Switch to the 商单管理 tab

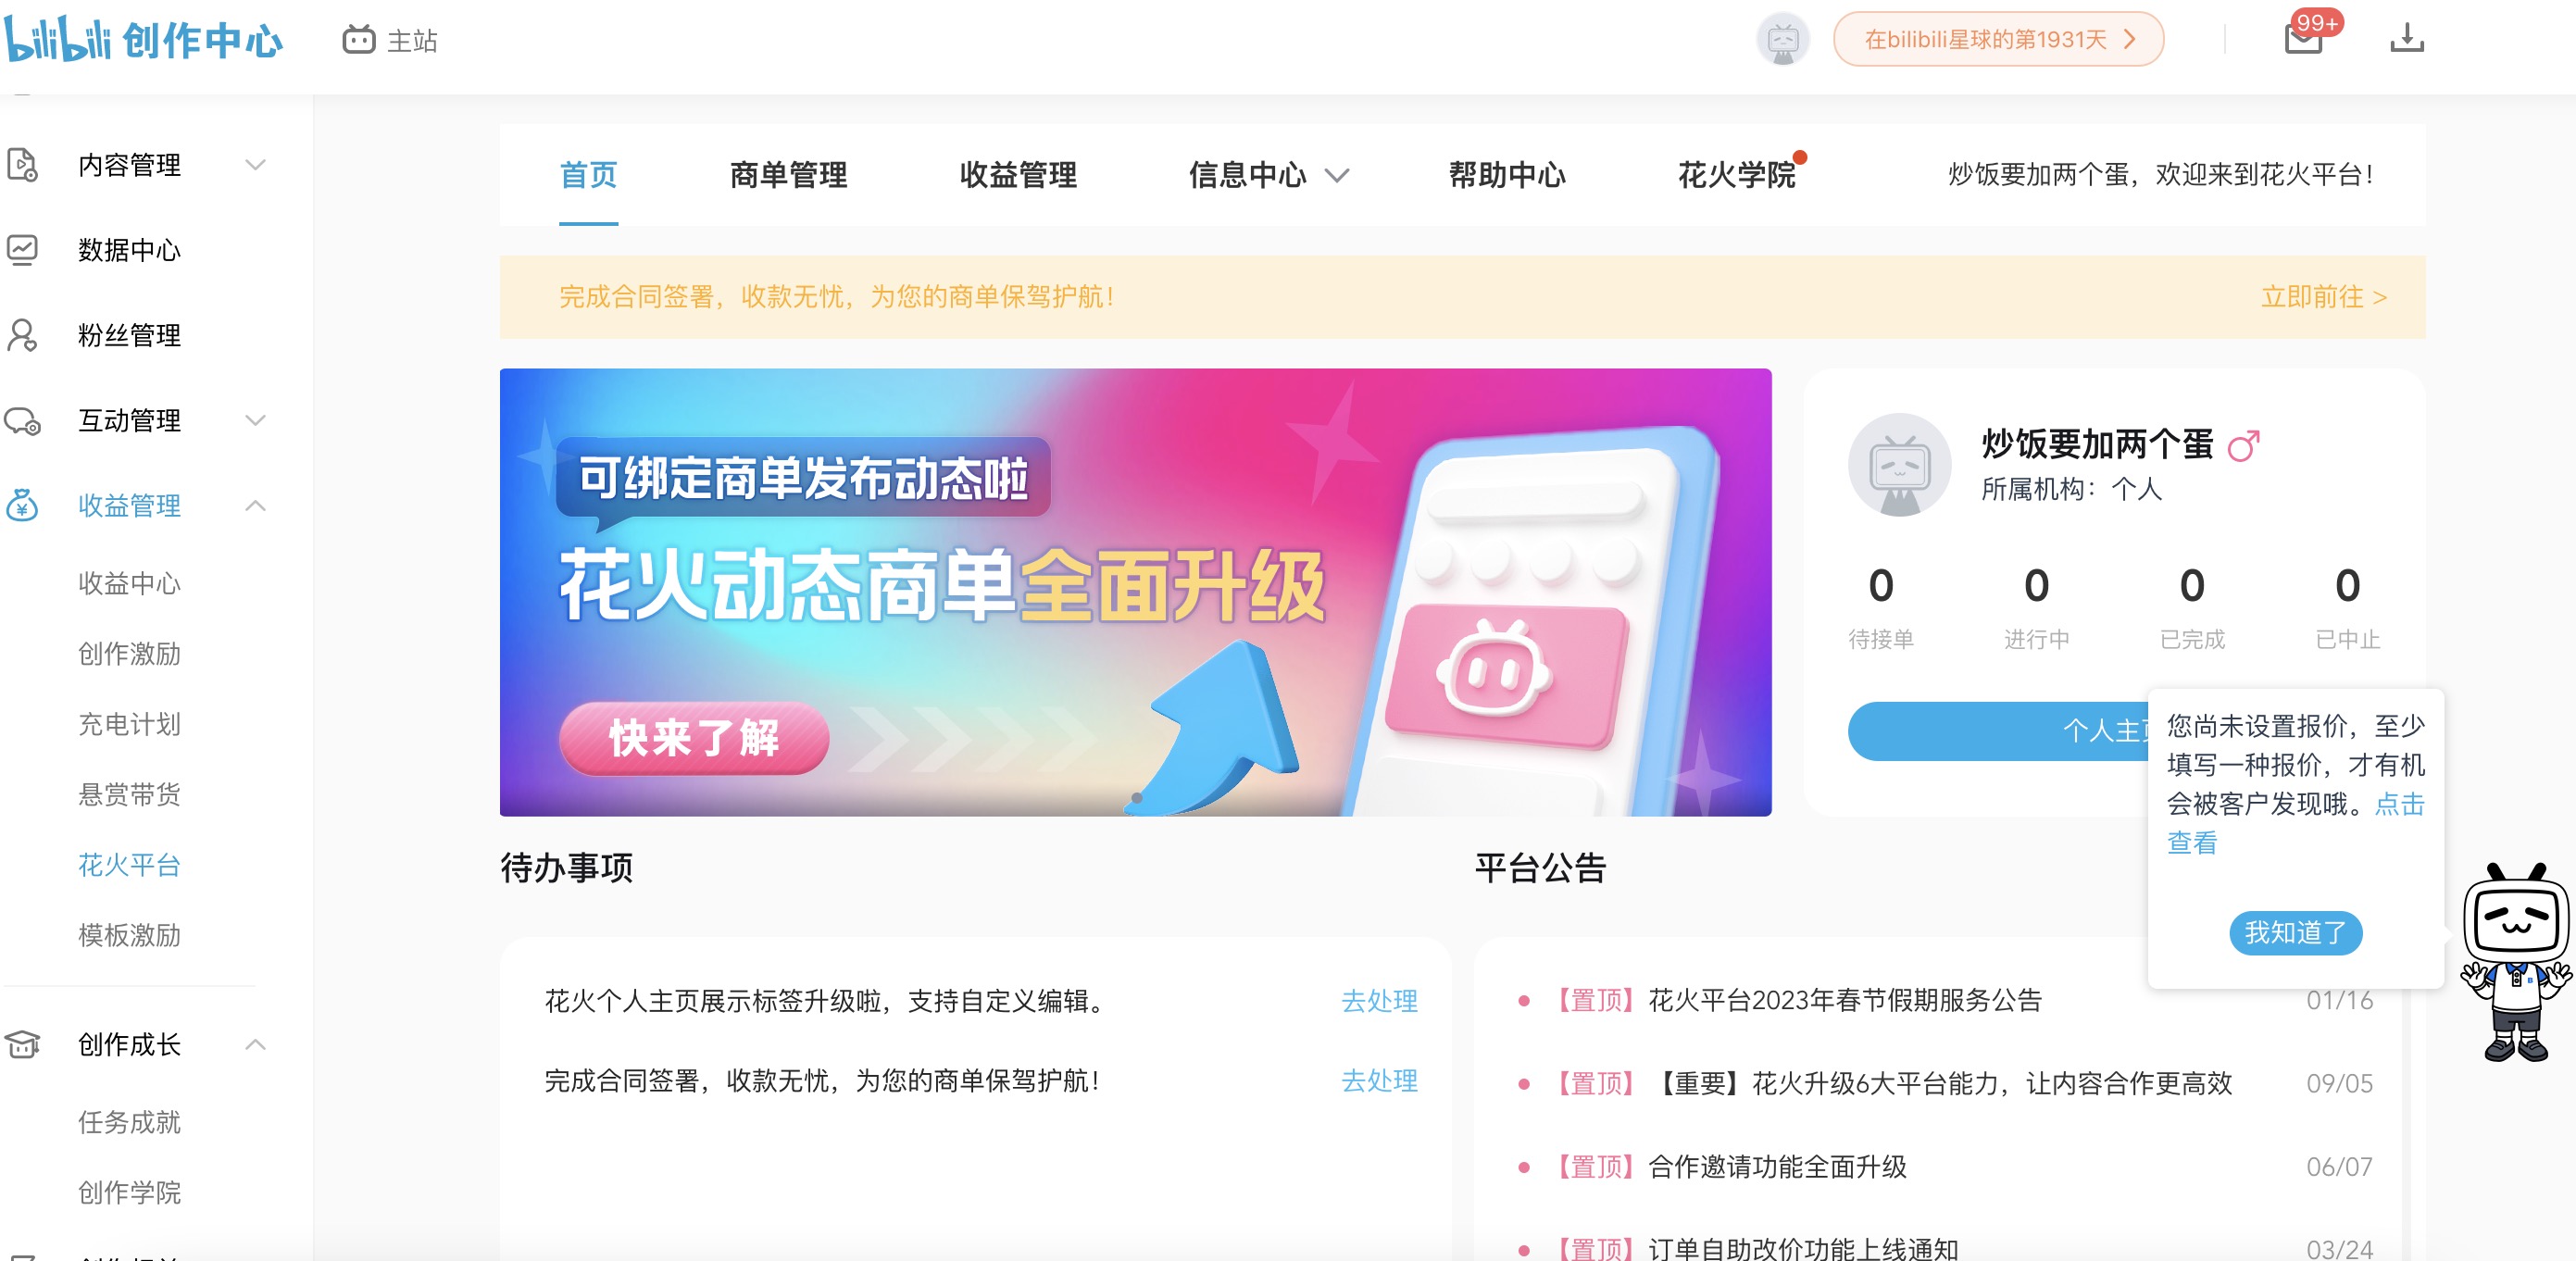pos(788,175)
